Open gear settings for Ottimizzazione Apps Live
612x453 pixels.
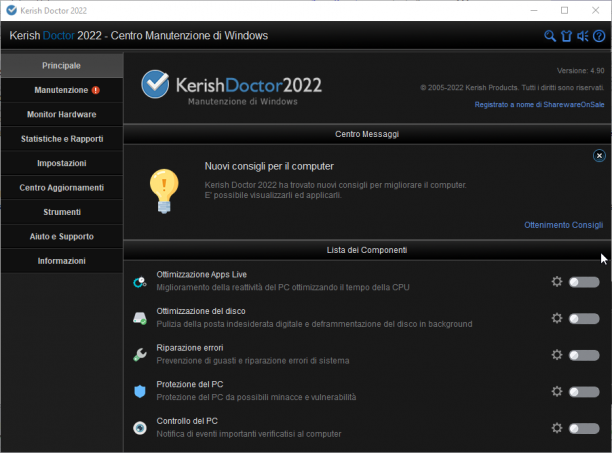[557, 281]
